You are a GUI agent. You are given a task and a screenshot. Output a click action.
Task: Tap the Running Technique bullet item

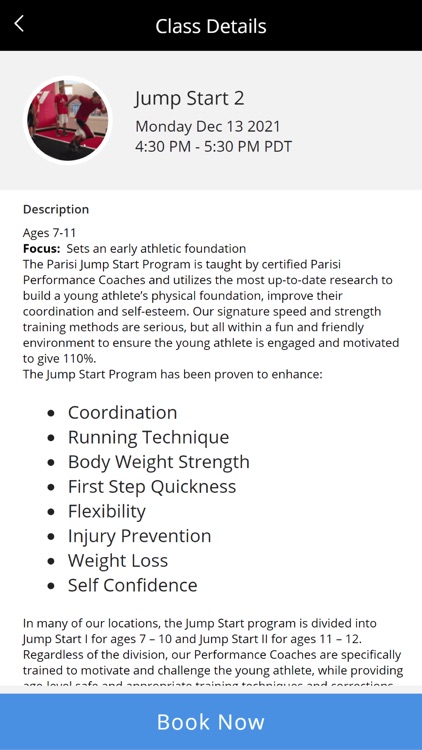pos(148,437)
